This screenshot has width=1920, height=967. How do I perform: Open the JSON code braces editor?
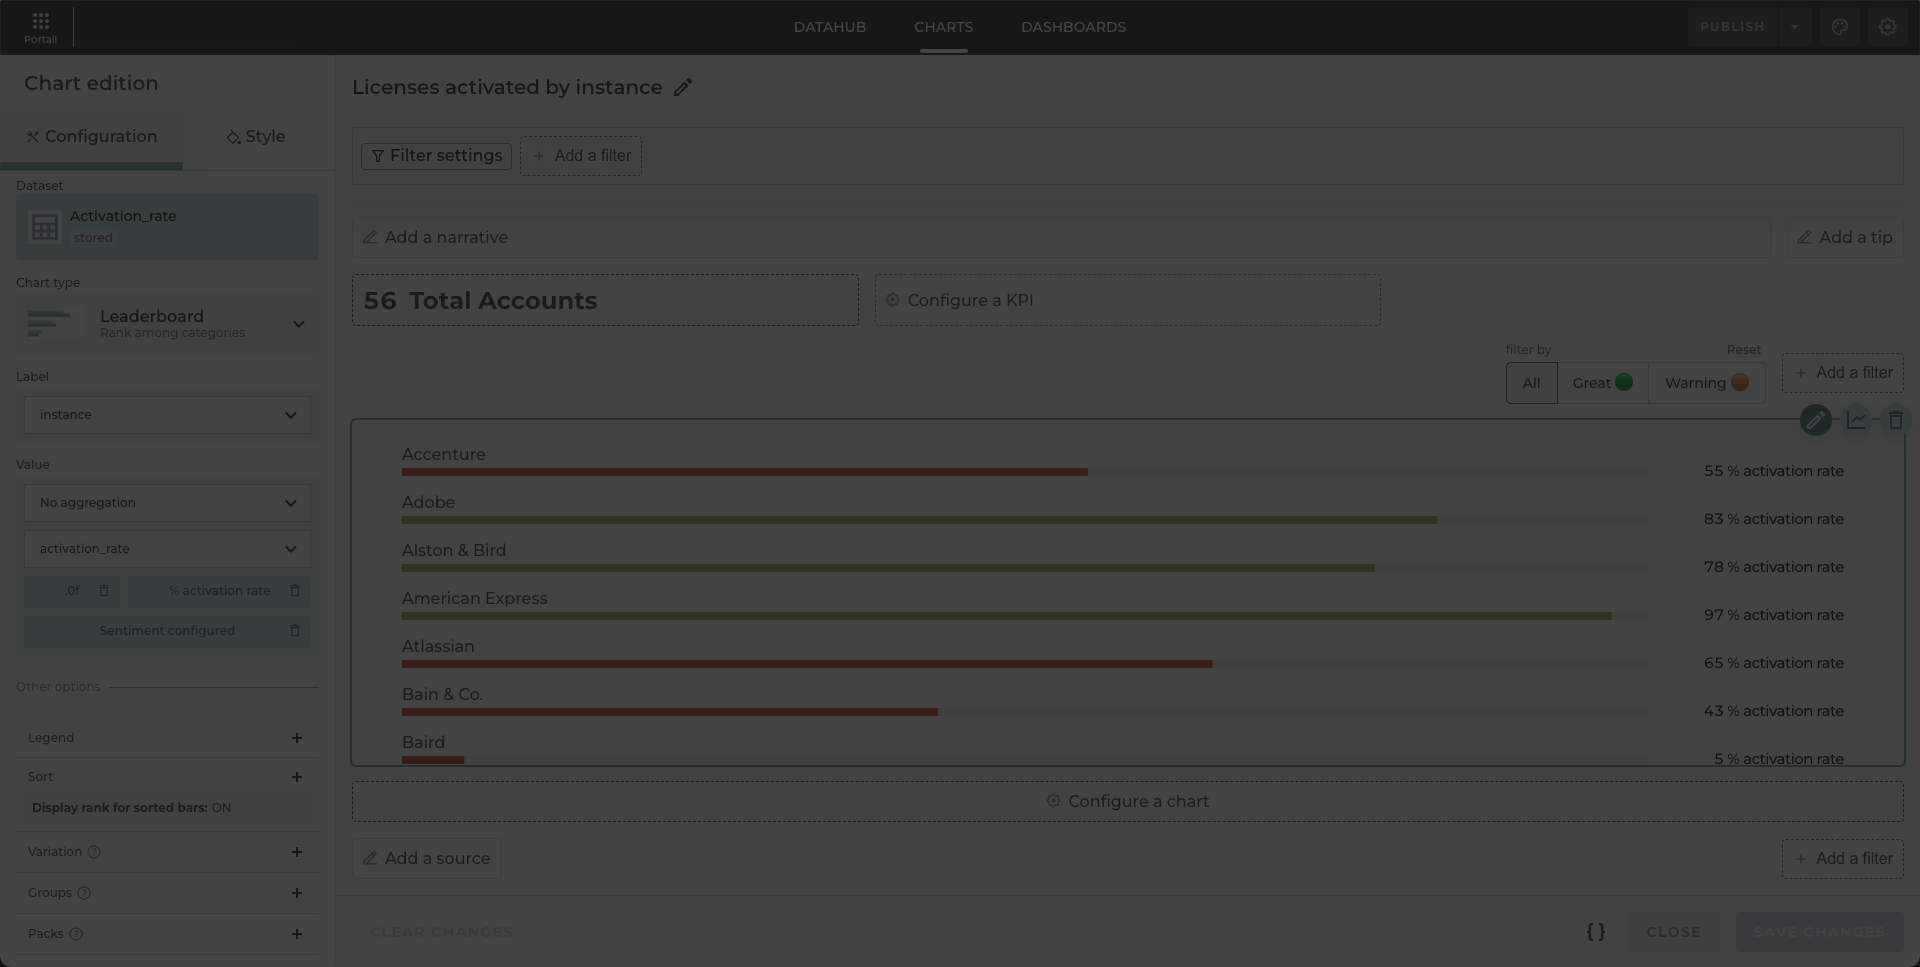click(1595, 932)
